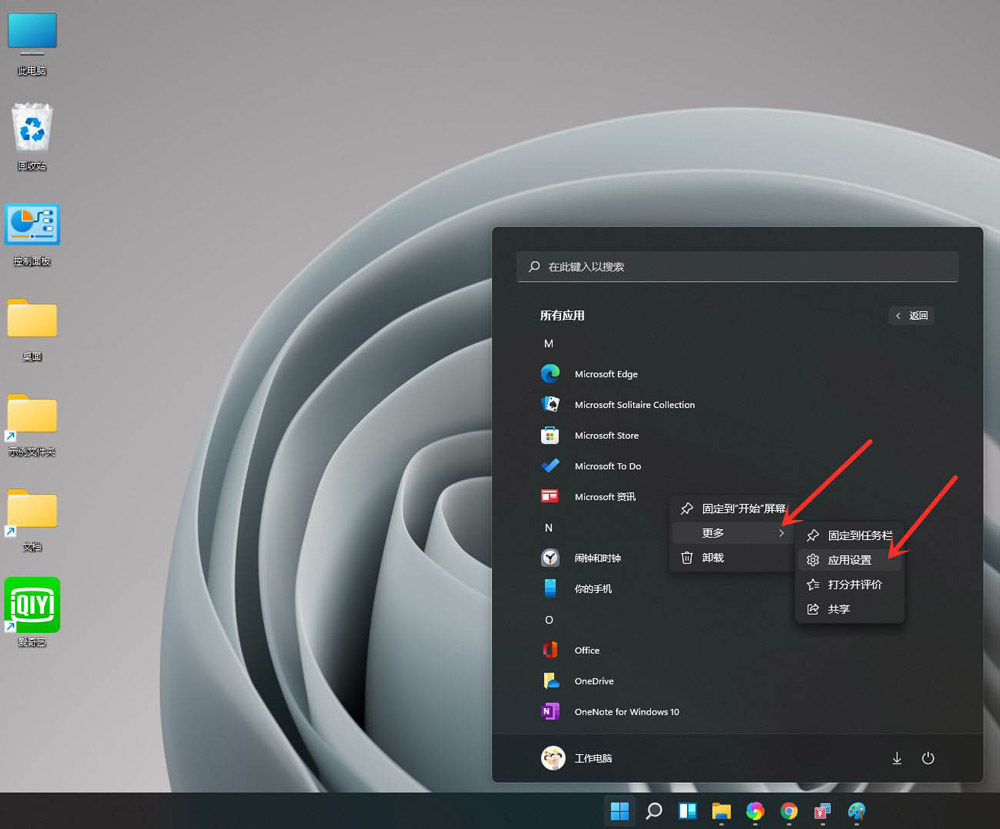Click the Office app icon

tap(550, 650)
